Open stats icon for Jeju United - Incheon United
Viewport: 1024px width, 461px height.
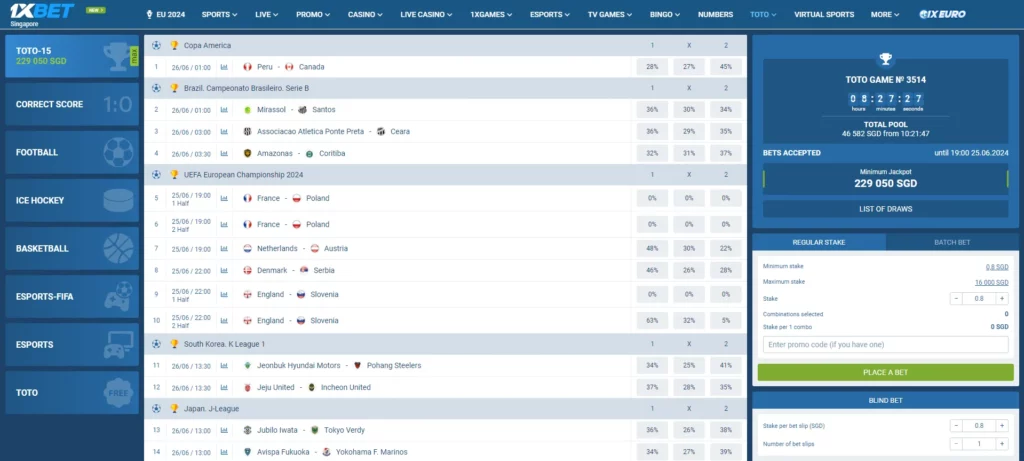pyautogui.click(x=224, y=388)
